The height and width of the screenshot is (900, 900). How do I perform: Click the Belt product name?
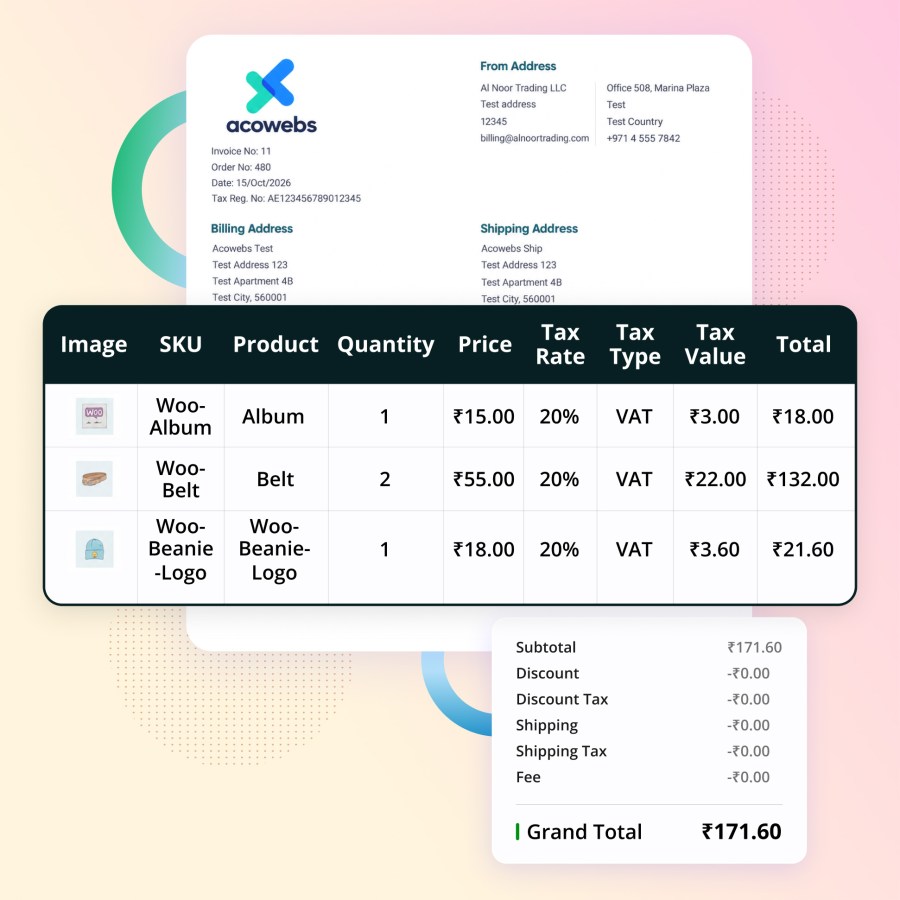coord(275,479)
